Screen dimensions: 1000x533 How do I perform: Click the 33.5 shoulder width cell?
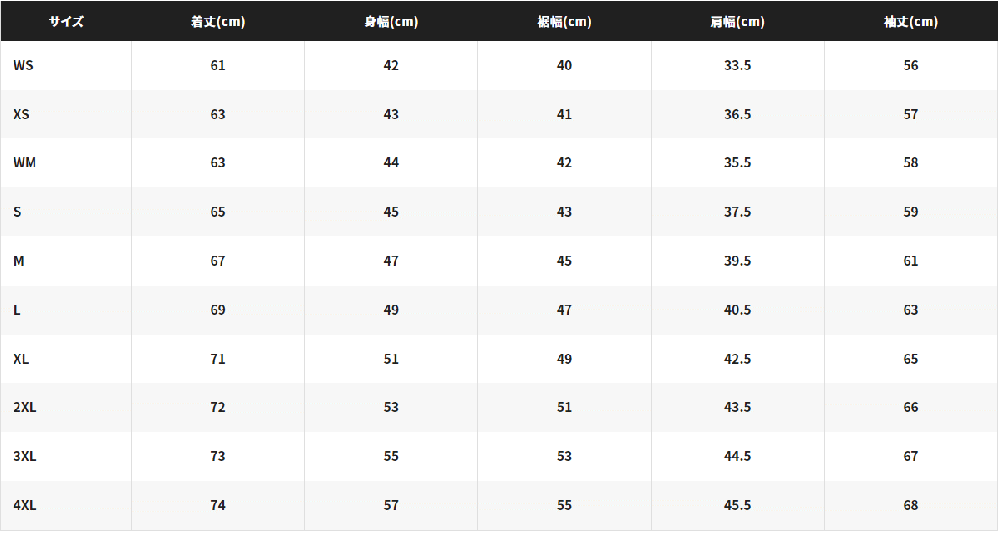[x=737, y=65]
